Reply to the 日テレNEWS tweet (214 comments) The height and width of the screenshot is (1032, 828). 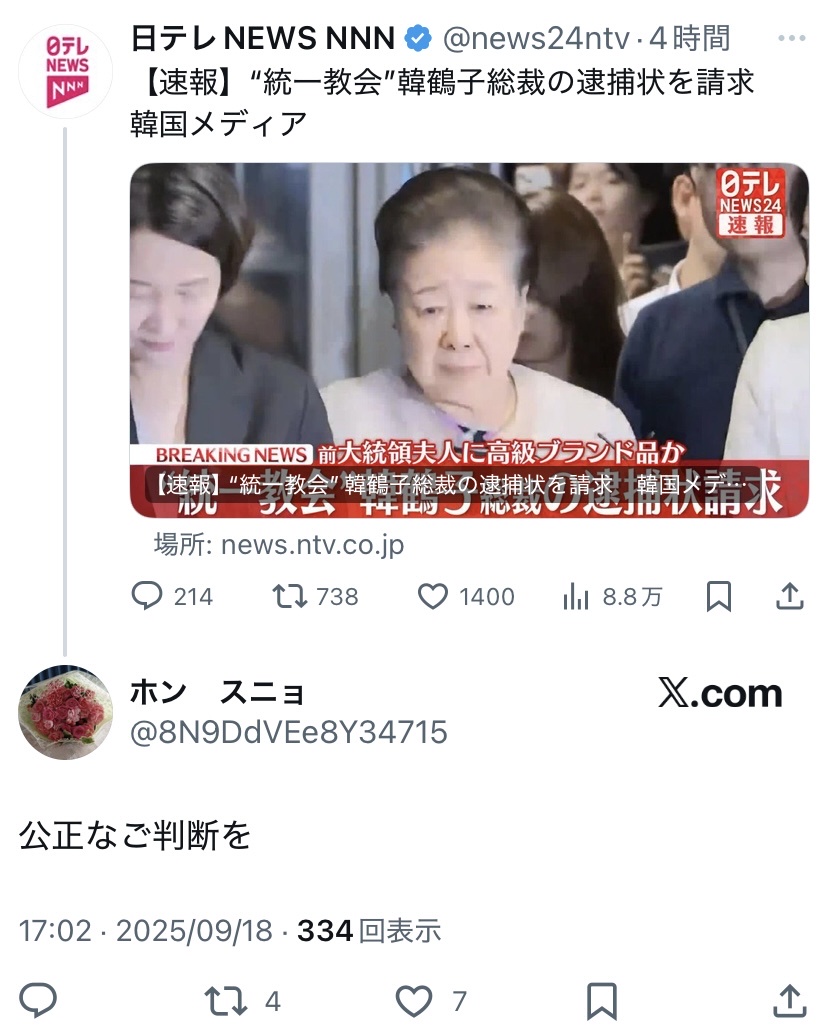(147, 596)
